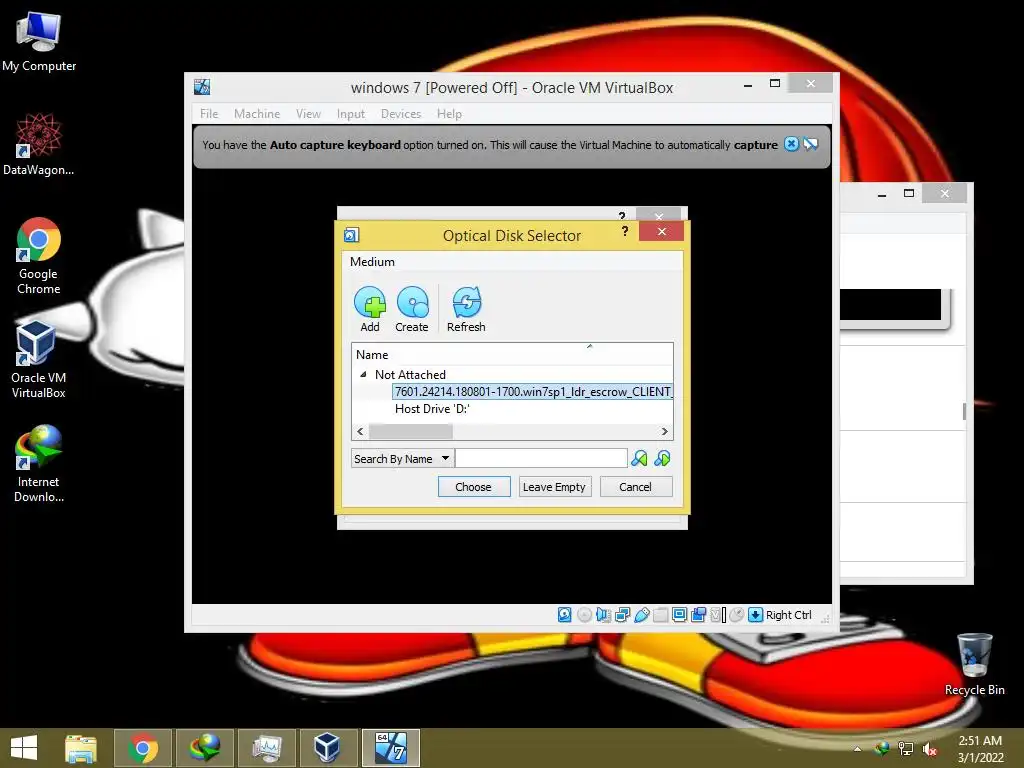Click shared folders status bar indicator
The width and height of the screenshot is (1024, 768).
tap(660, 615)
